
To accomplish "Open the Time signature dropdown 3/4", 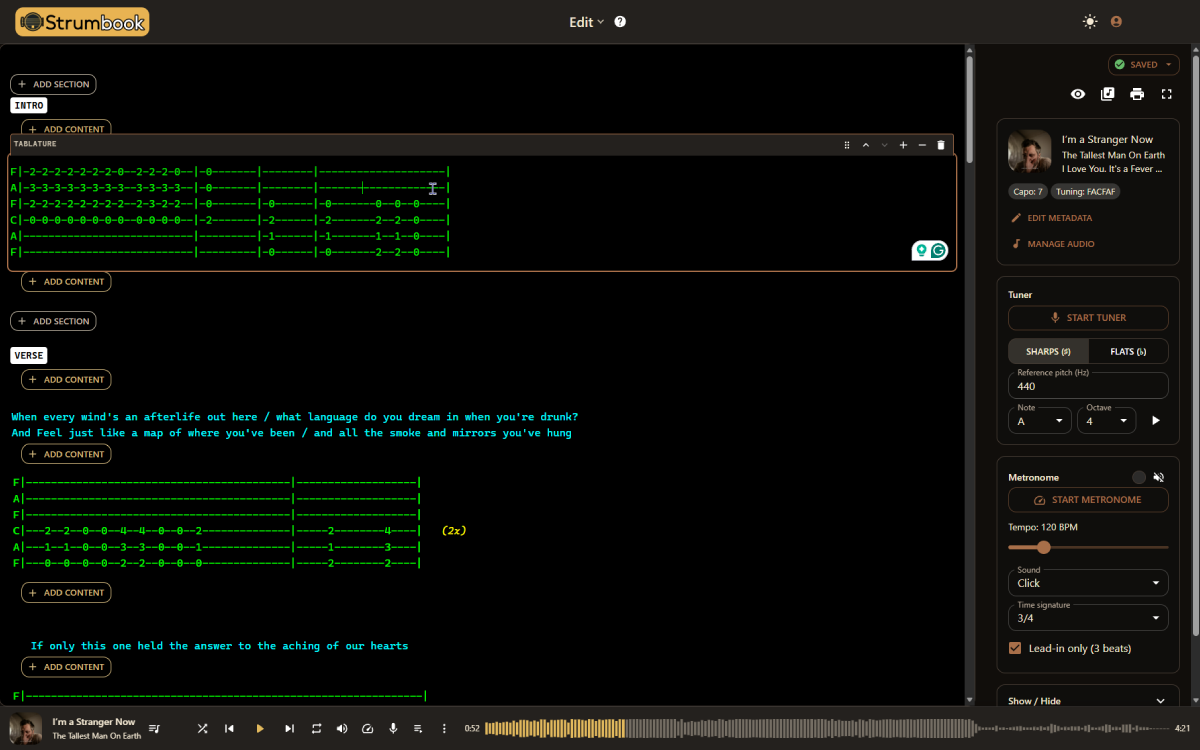I will pyautogui.click(x=1088, y=618).
